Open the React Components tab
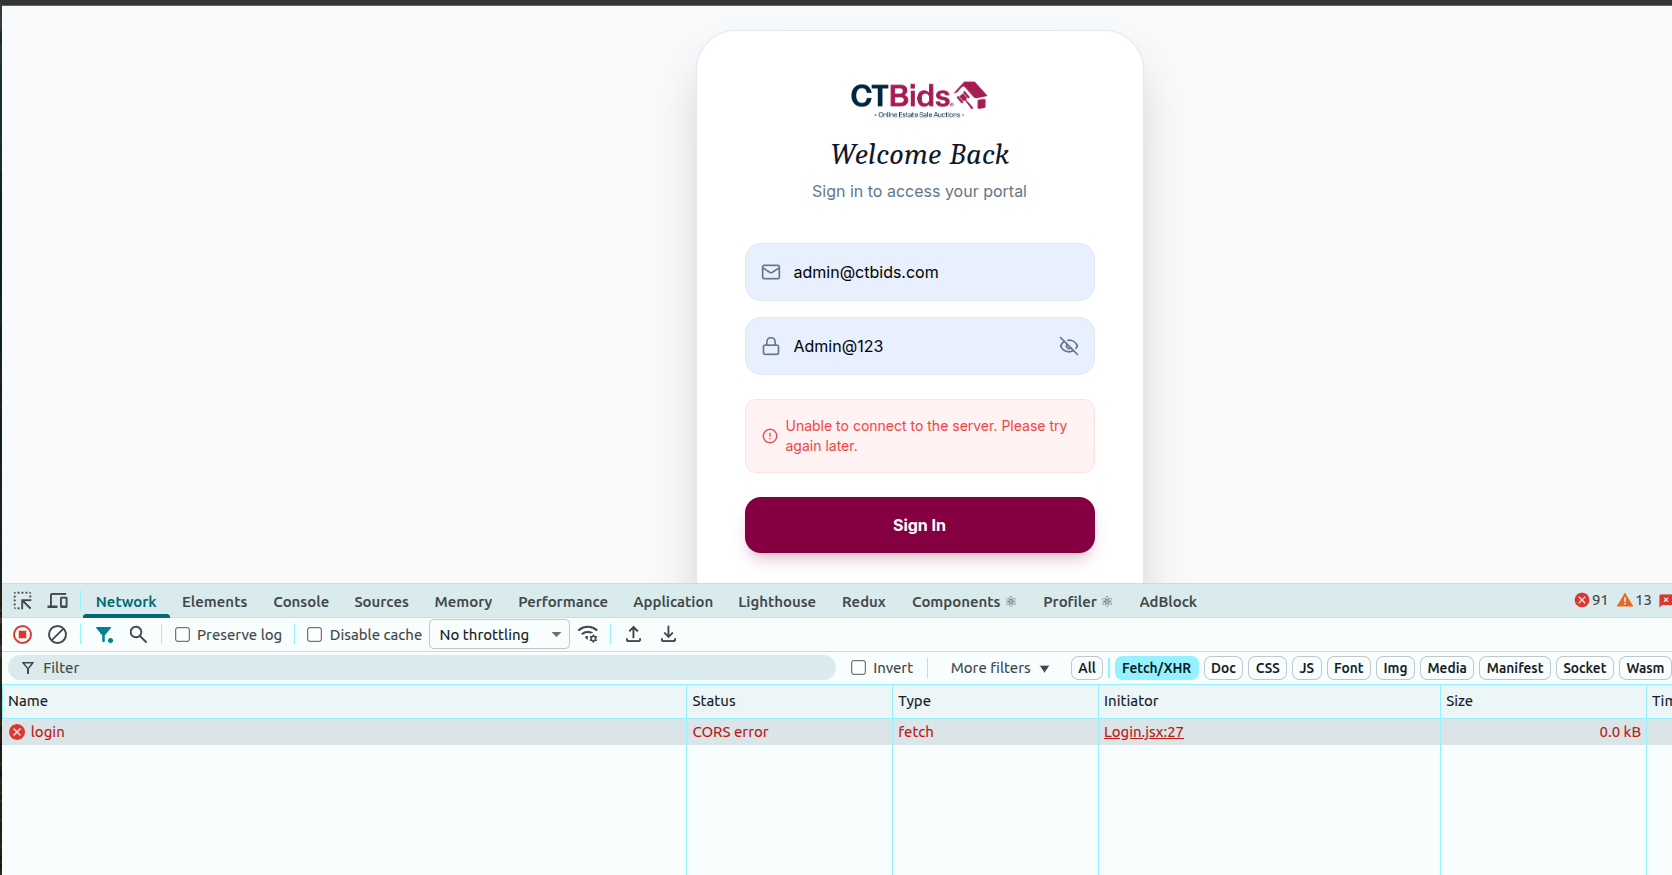 pyautogui.click(x=964, y=602)
